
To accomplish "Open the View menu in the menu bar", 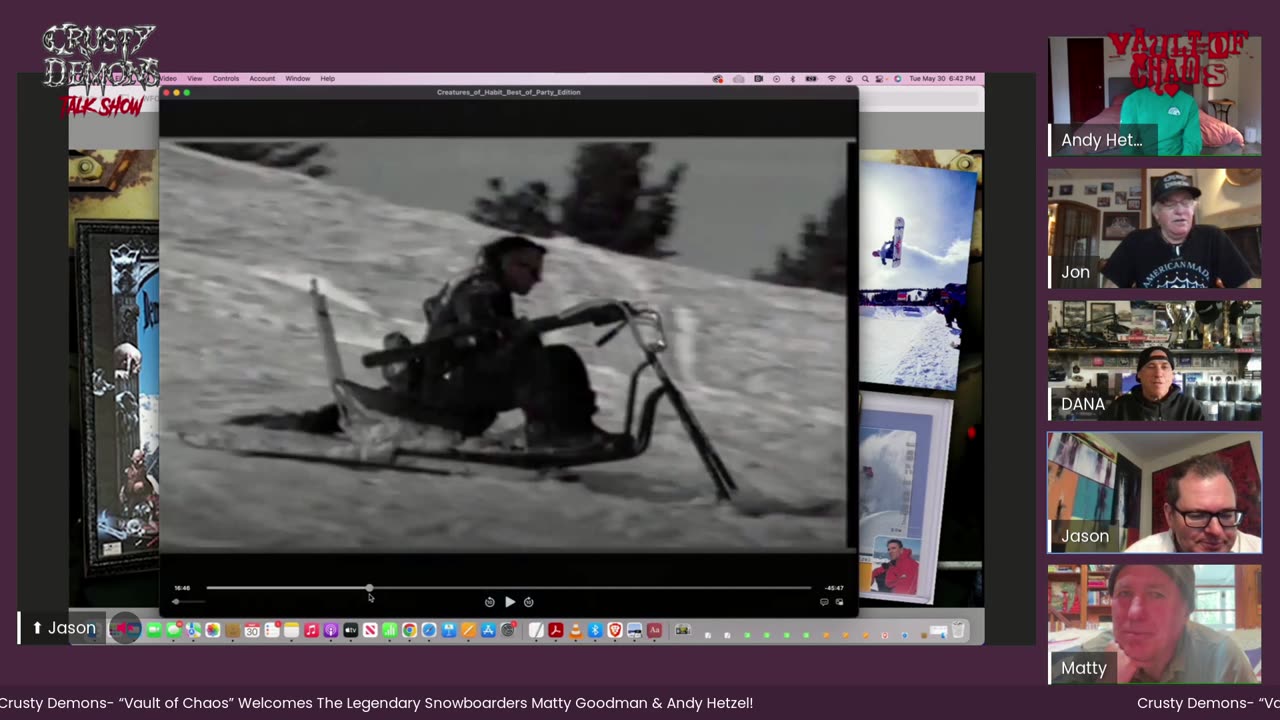I will pyautogui.click(x=195, y=78).
